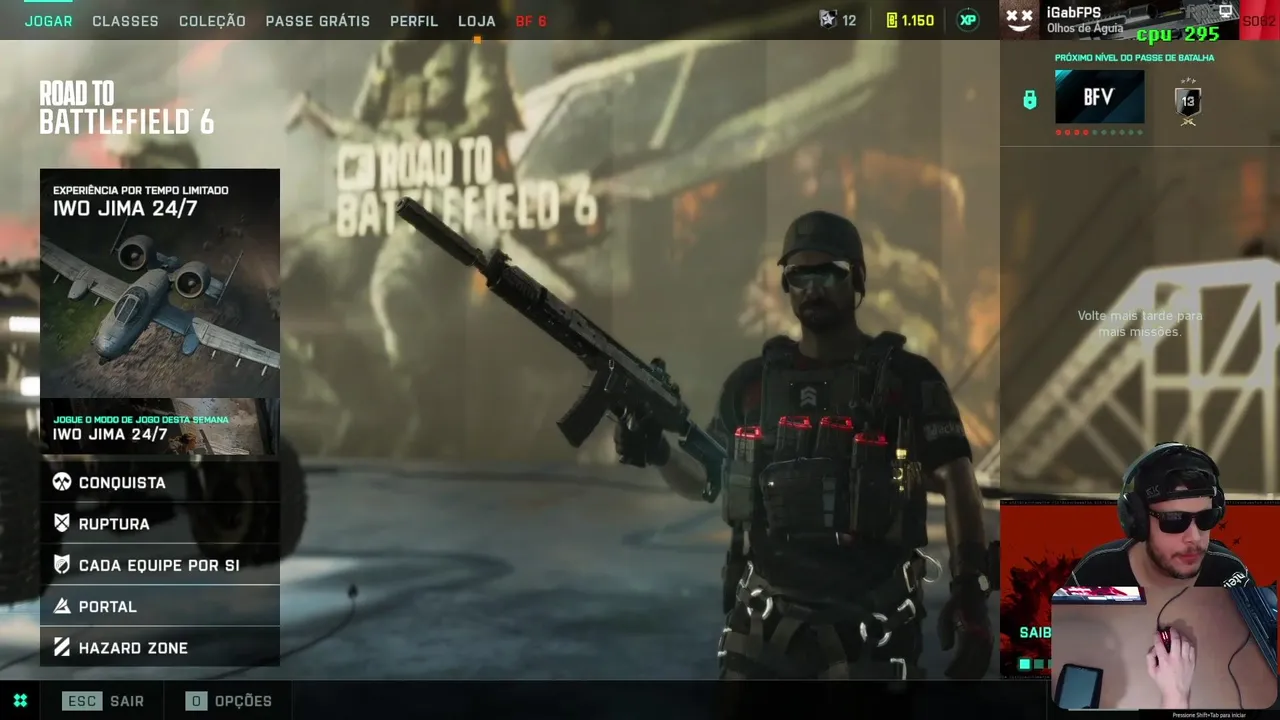This screenshot has height=720, width=1280.
Task: Click the currency amount 1.150
Action: (917, 21)
